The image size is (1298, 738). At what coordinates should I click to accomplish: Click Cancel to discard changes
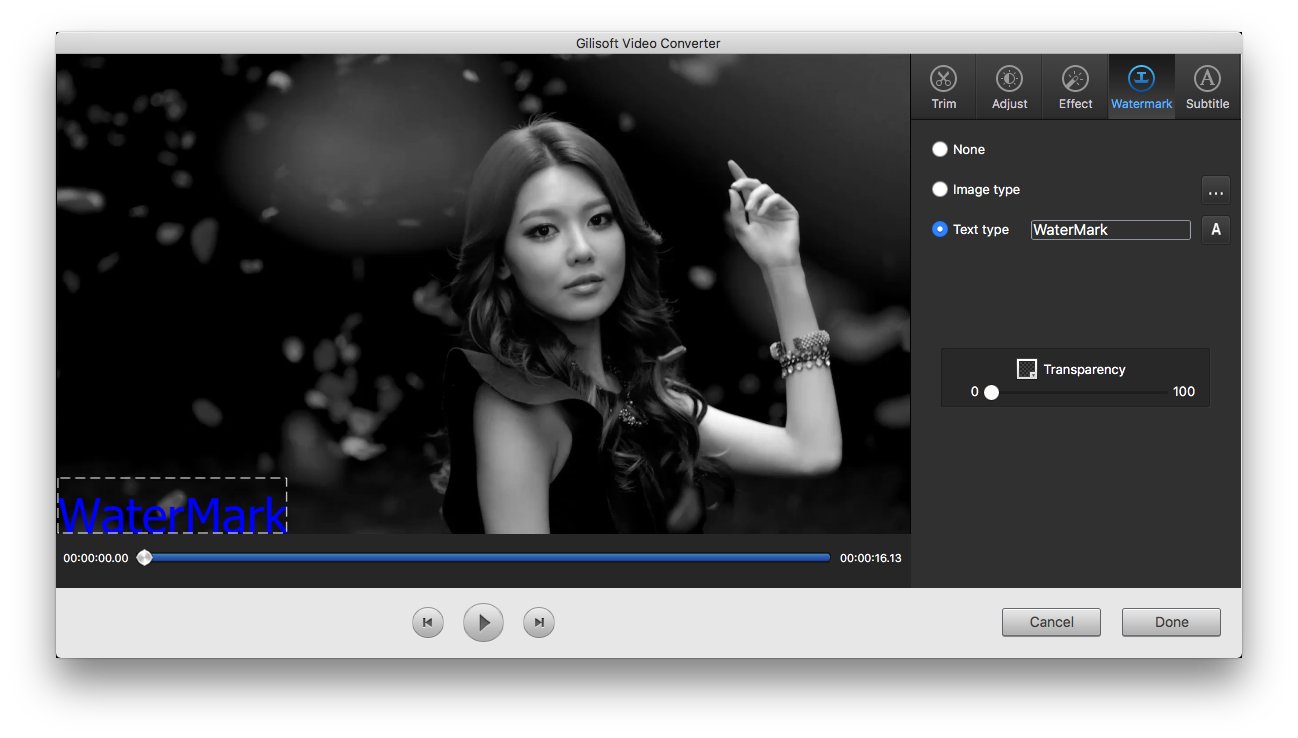coord(1051,622)
